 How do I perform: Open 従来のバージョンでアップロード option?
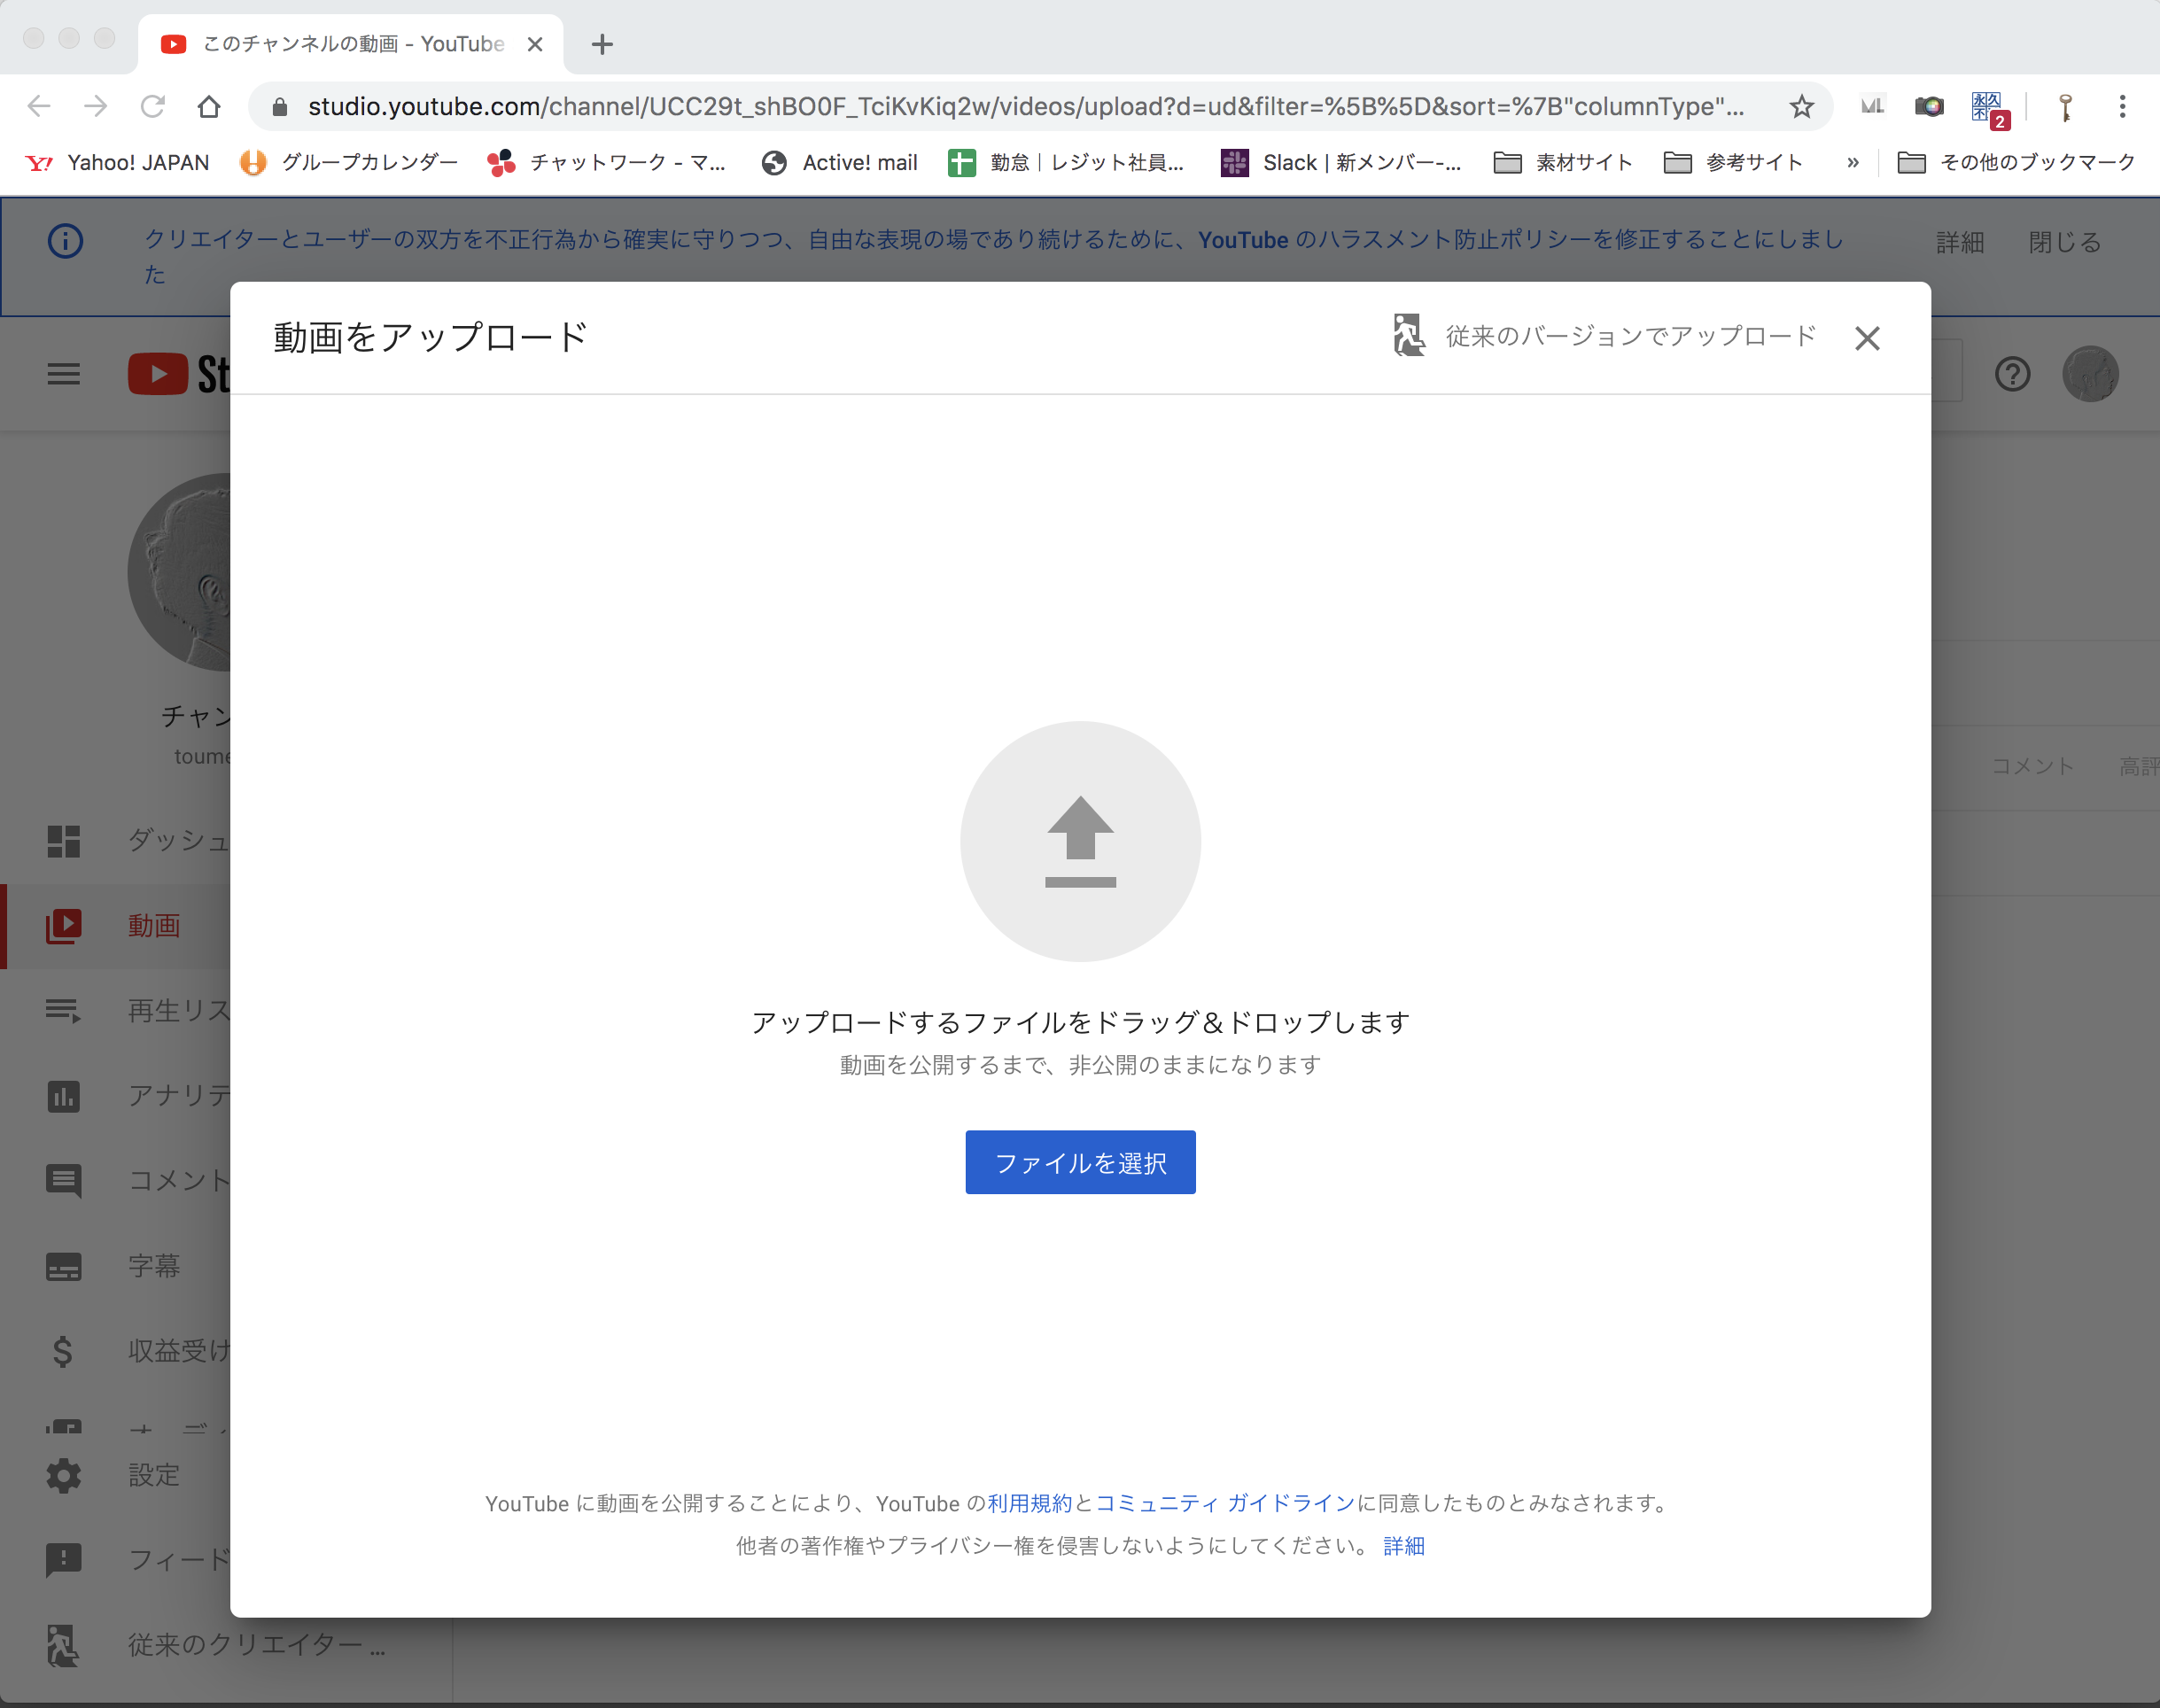click(1604, 336)
